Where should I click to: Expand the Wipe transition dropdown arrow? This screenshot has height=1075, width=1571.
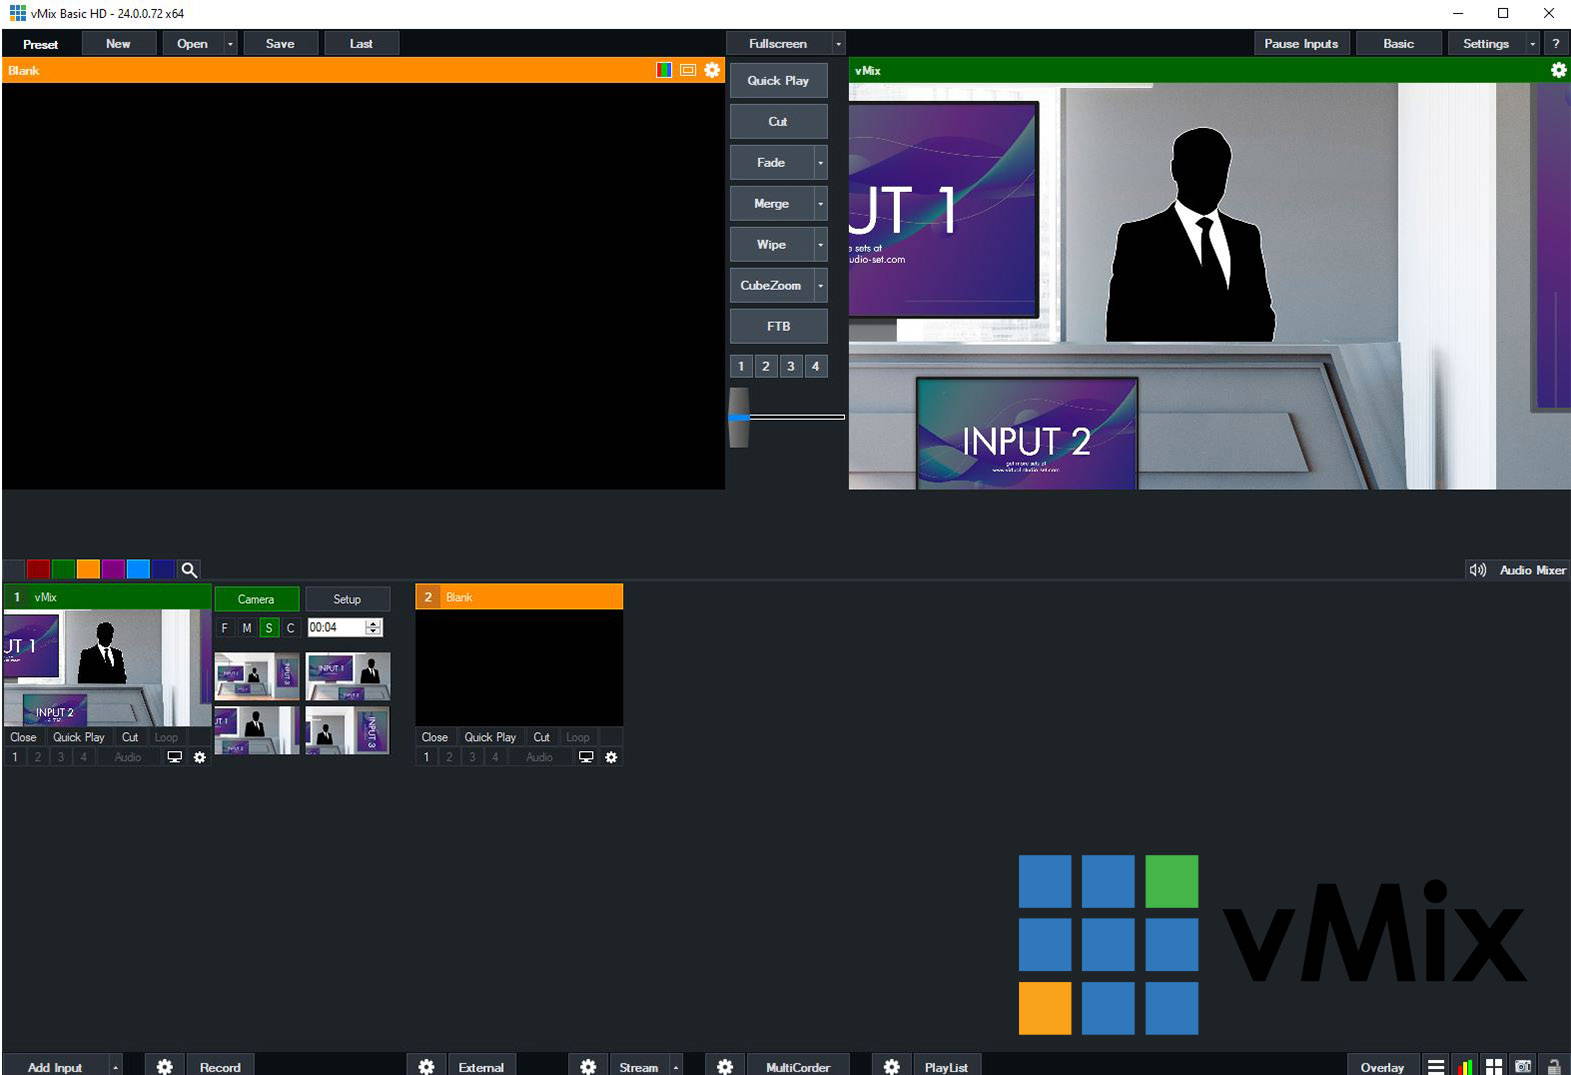(821, 244)
